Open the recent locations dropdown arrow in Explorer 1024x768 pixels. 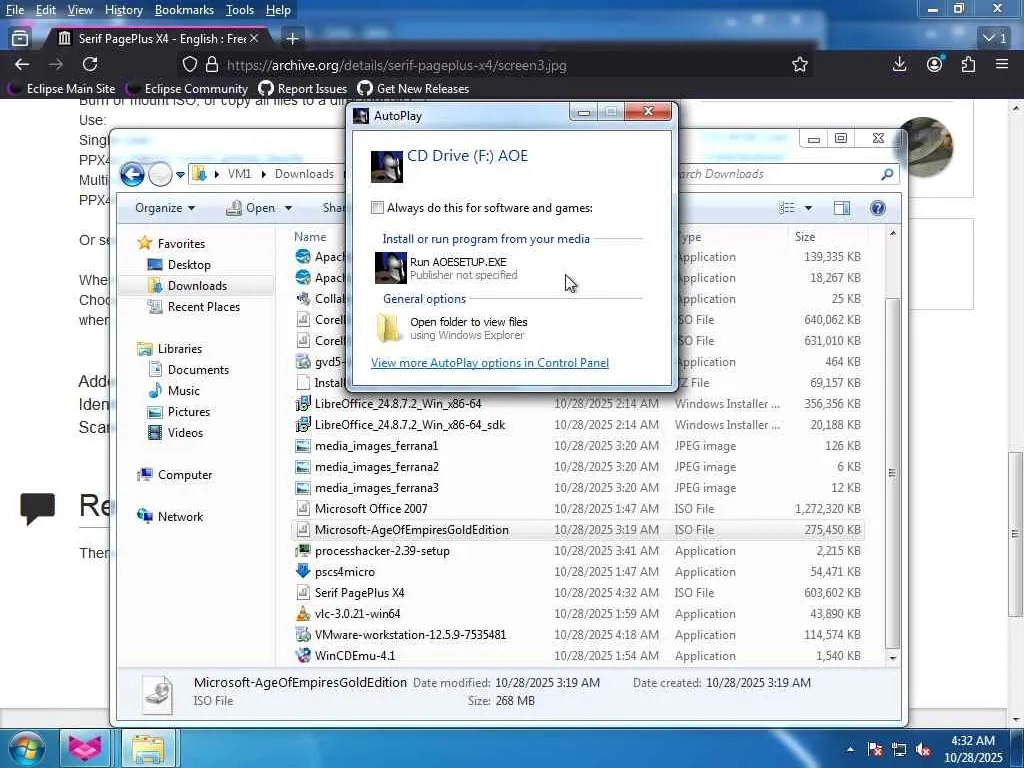pos(180,174)
